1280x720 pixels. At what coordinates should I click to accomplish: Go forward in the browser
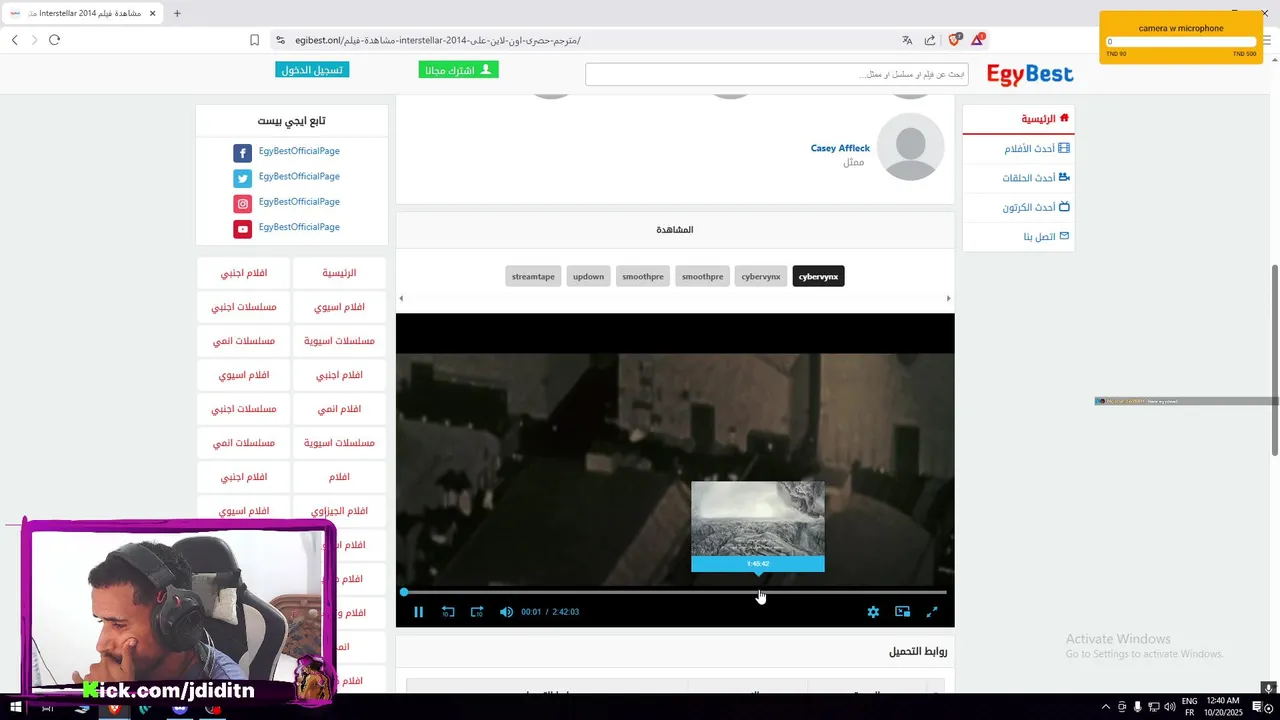coord(34,40)
